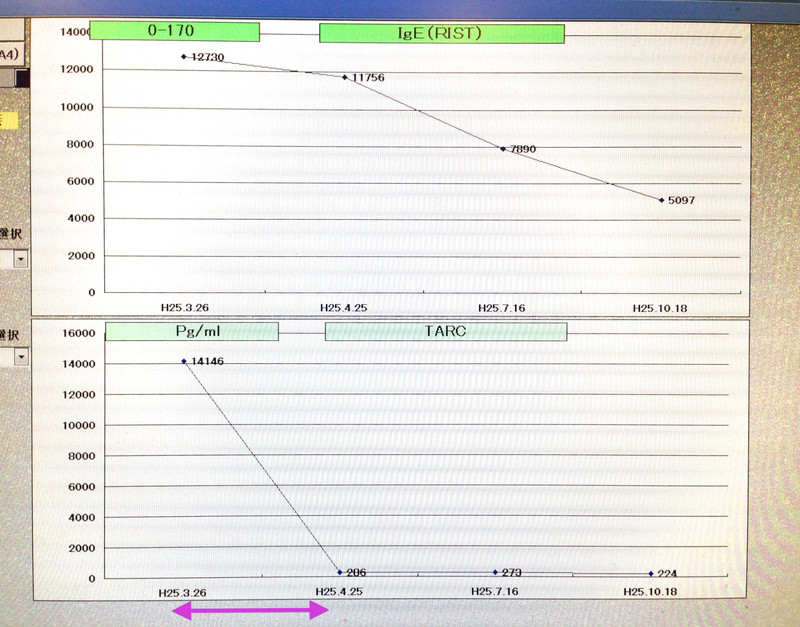Click the 12730 data point on IgE chart
The width and height of the screenshot is (800, 627).
185,57
